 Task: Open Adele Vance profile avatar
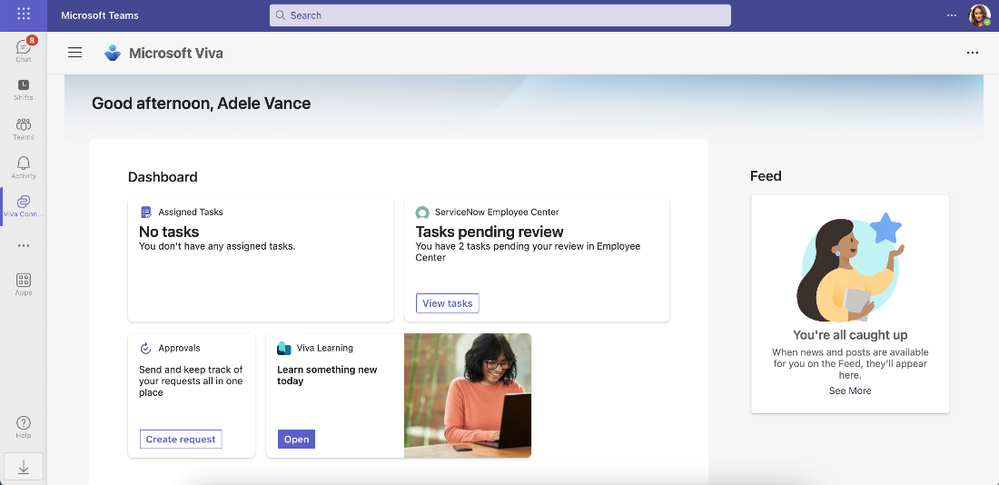979,15
